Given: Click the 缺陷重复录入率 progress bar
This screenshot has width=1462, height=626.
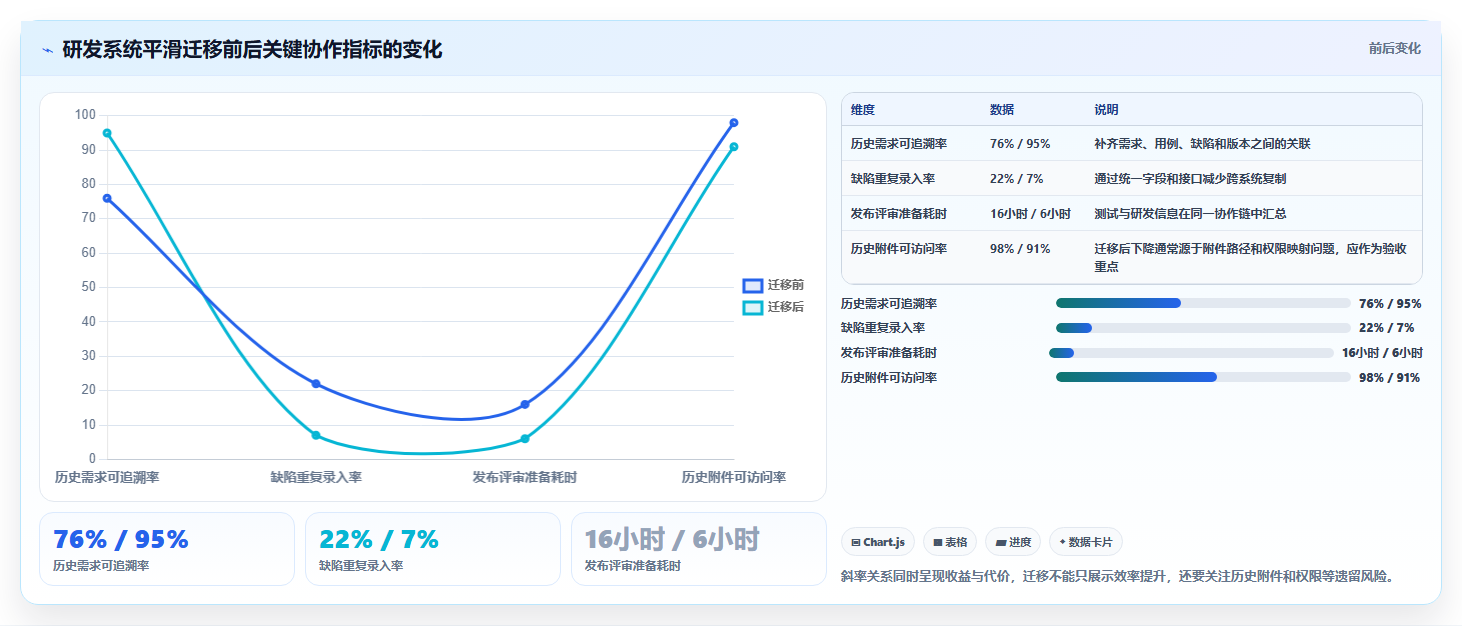Looking at the screenshot, I should tap(1203, 328).
